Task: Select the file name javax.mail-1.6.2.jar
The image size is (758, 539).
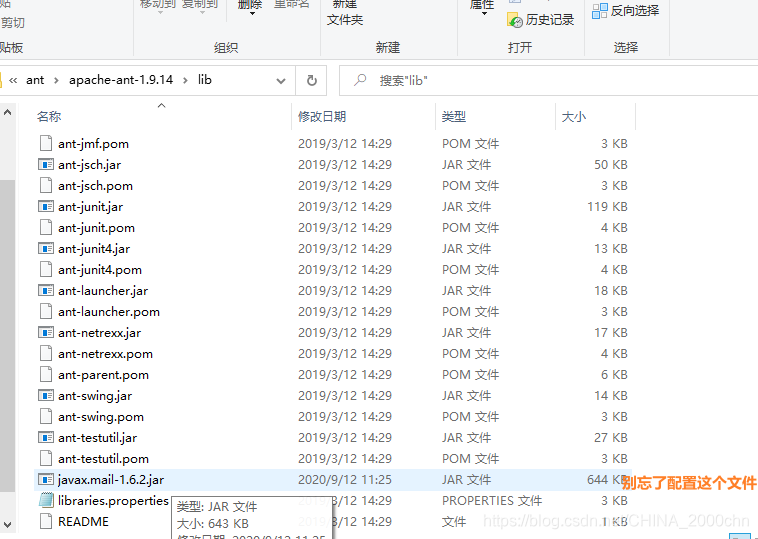Action: click(111, 480)
